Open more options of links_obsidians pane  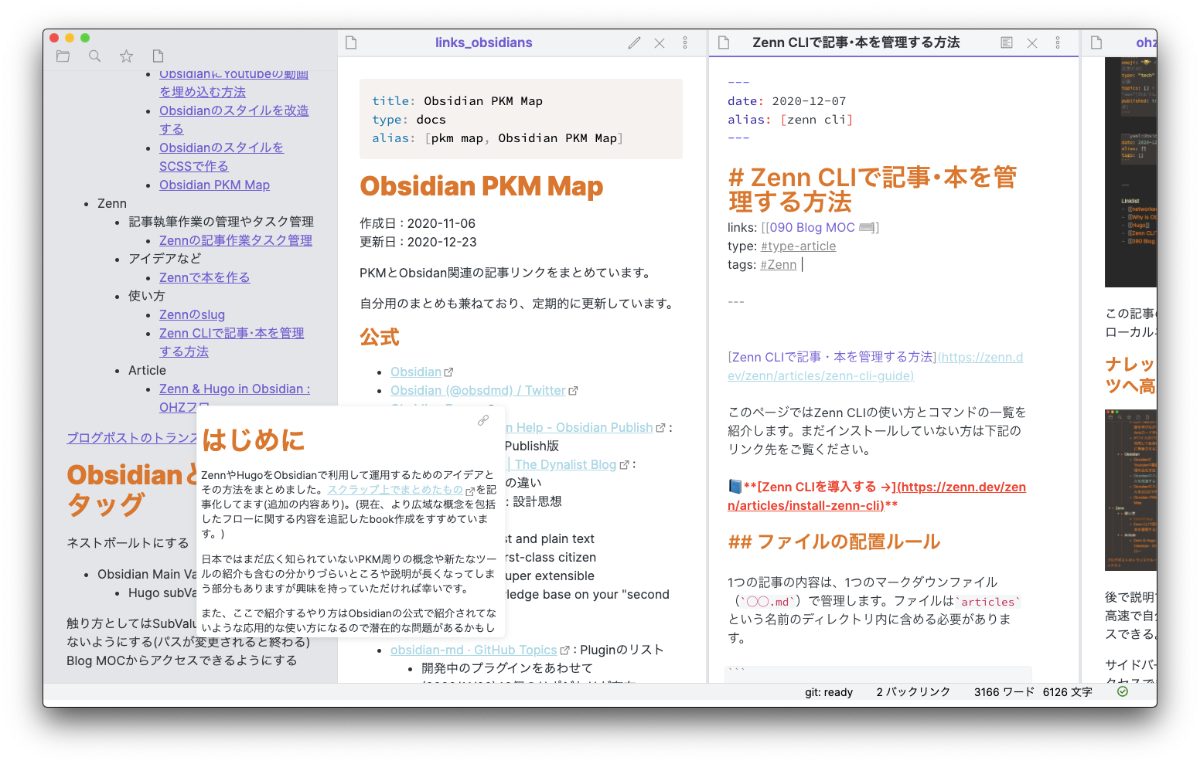[685, 43]
